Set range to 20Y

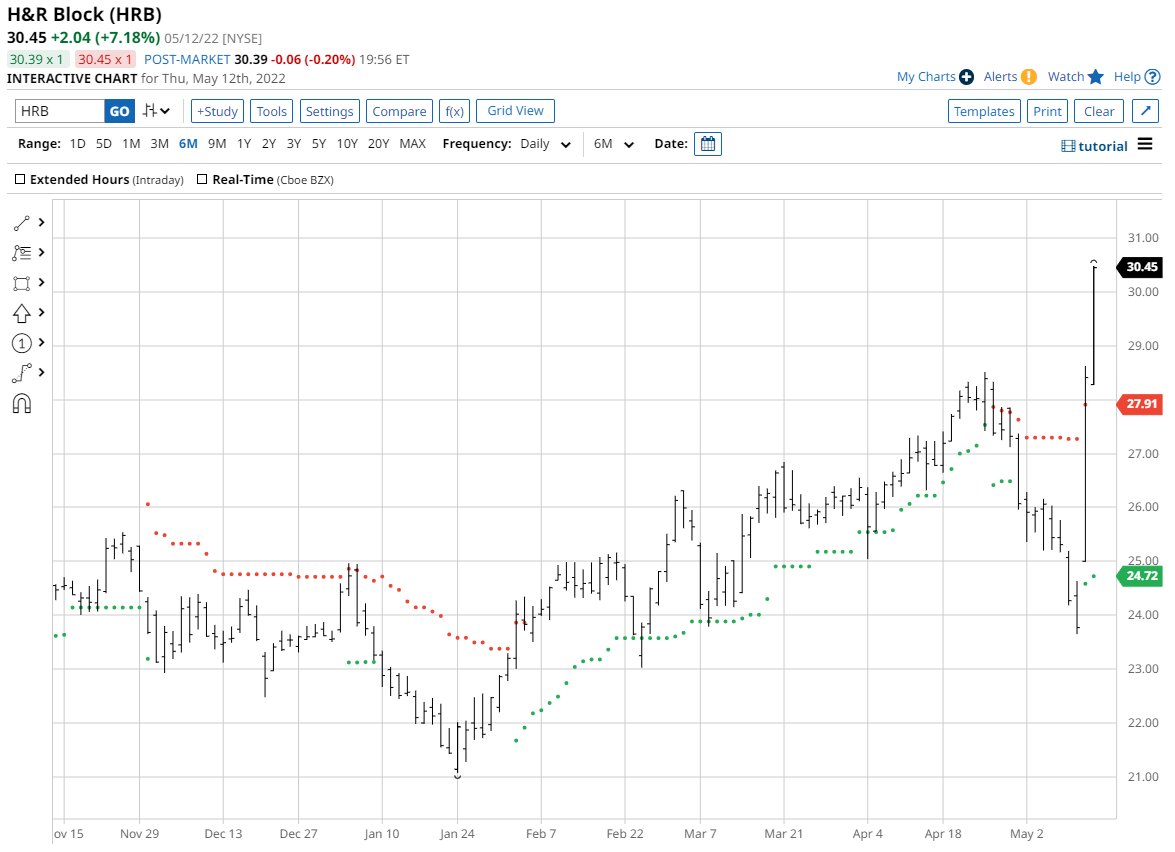tap(378, 144)
